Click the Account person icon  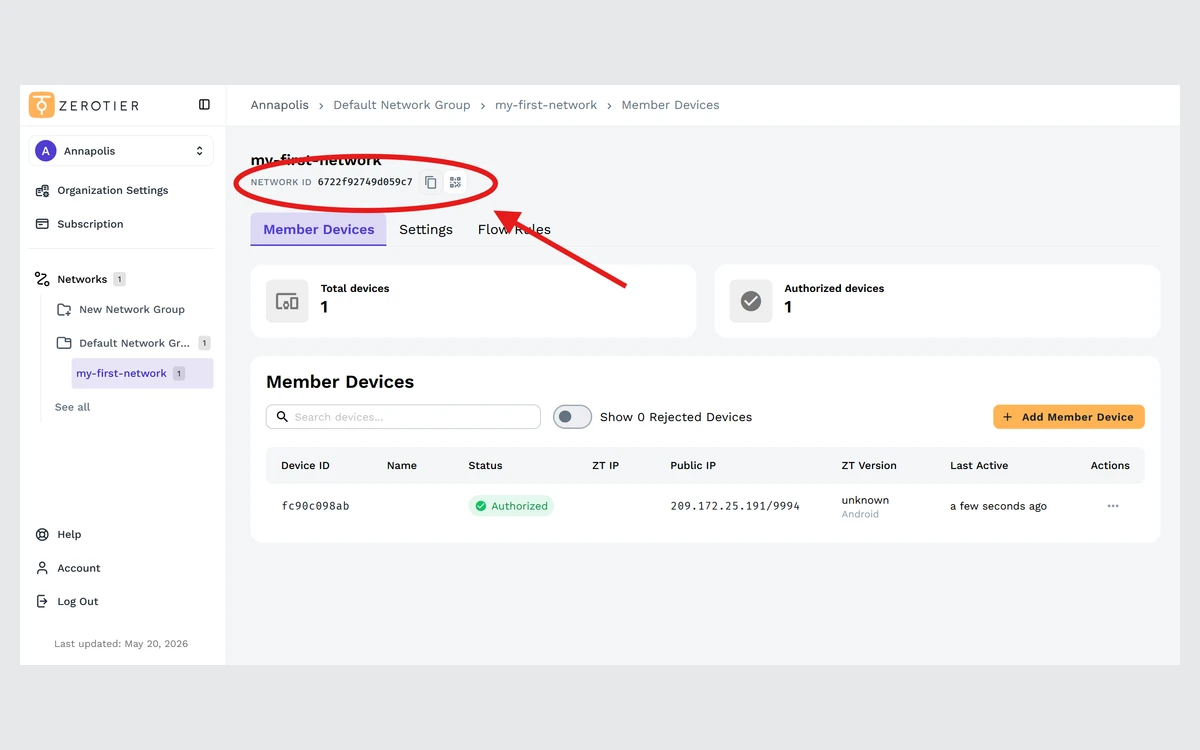tap(42, 568)
